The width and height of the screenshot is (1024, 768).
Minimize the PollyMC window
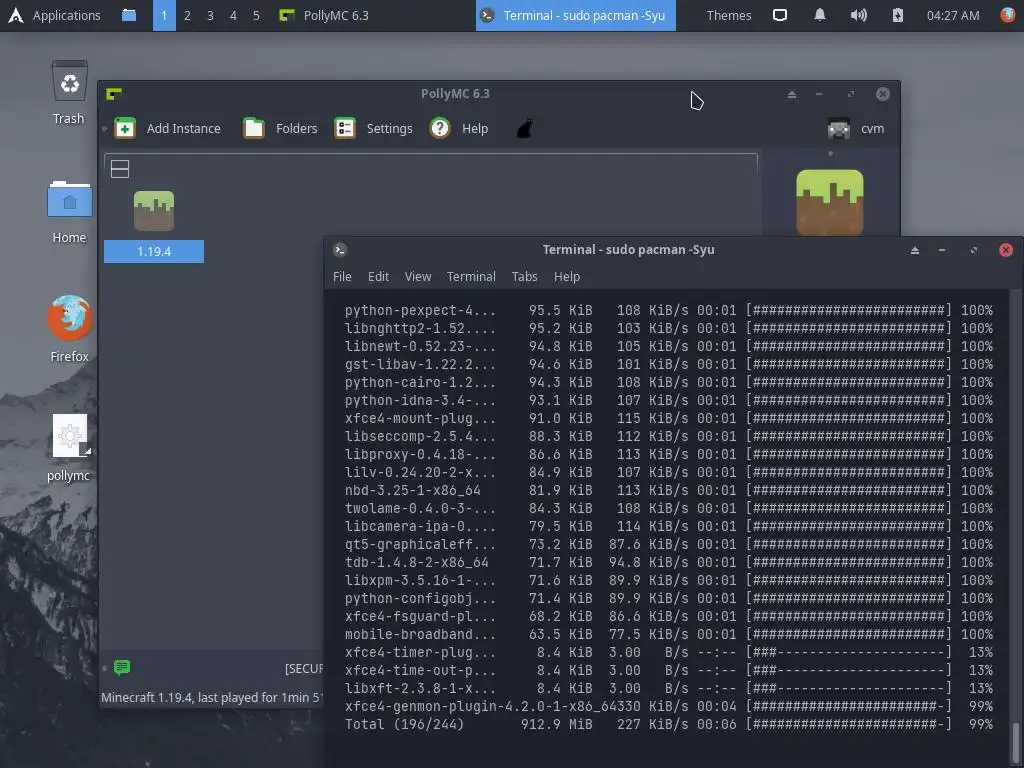pos(819,94)
